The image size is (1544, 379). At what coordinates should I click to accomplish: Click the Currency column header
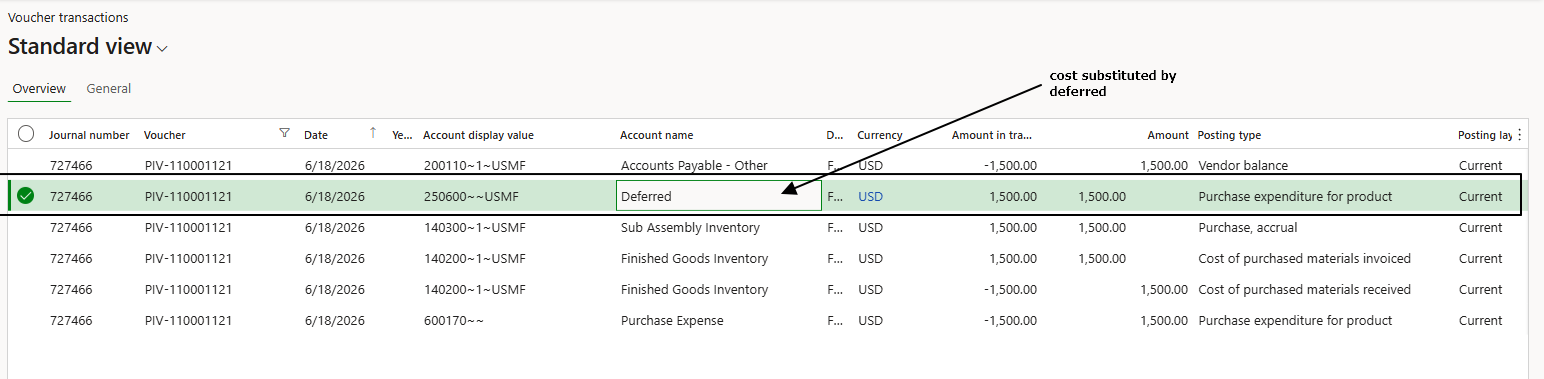tap(880, 135)
